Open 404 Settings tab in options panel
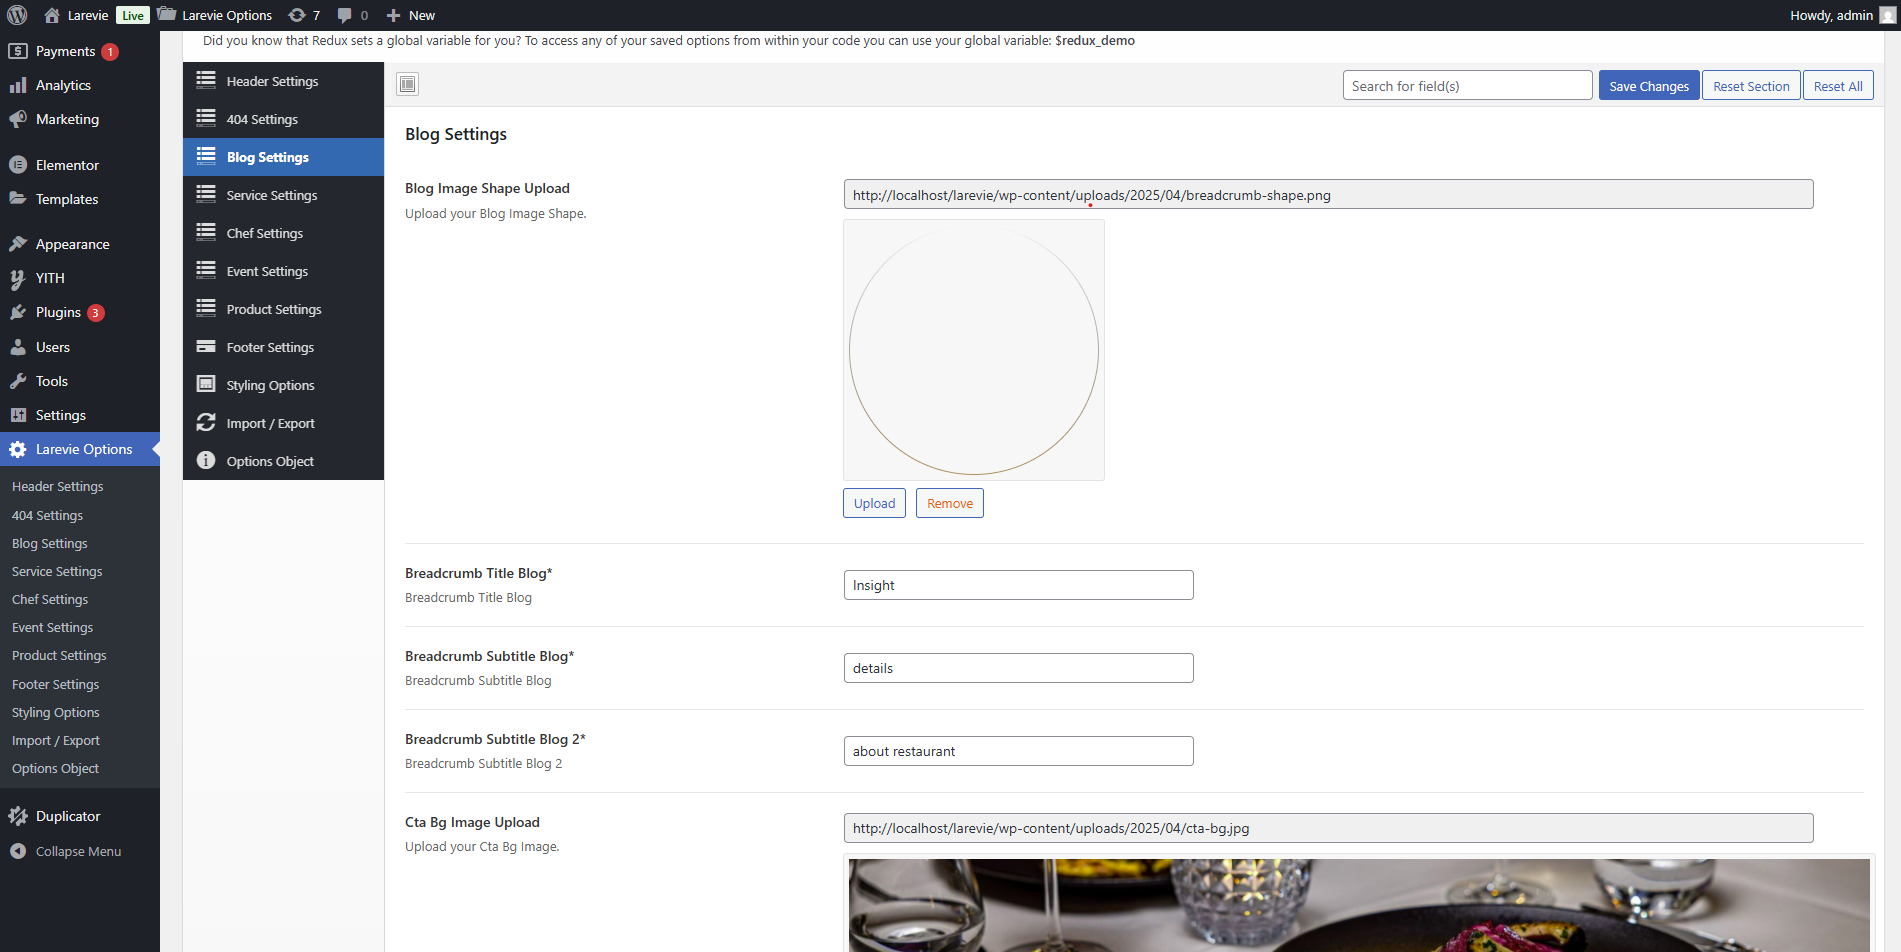Screen dimensions: 1901x952 point(284,119)
